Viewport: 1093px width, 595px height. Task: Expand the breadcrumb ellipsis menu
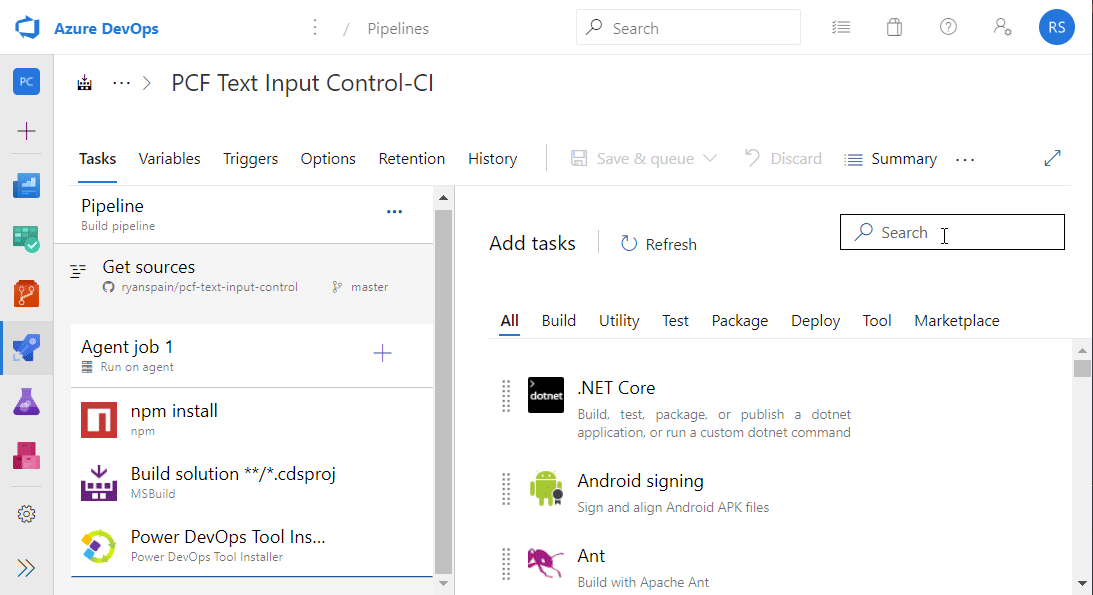(x=121, y=84)
